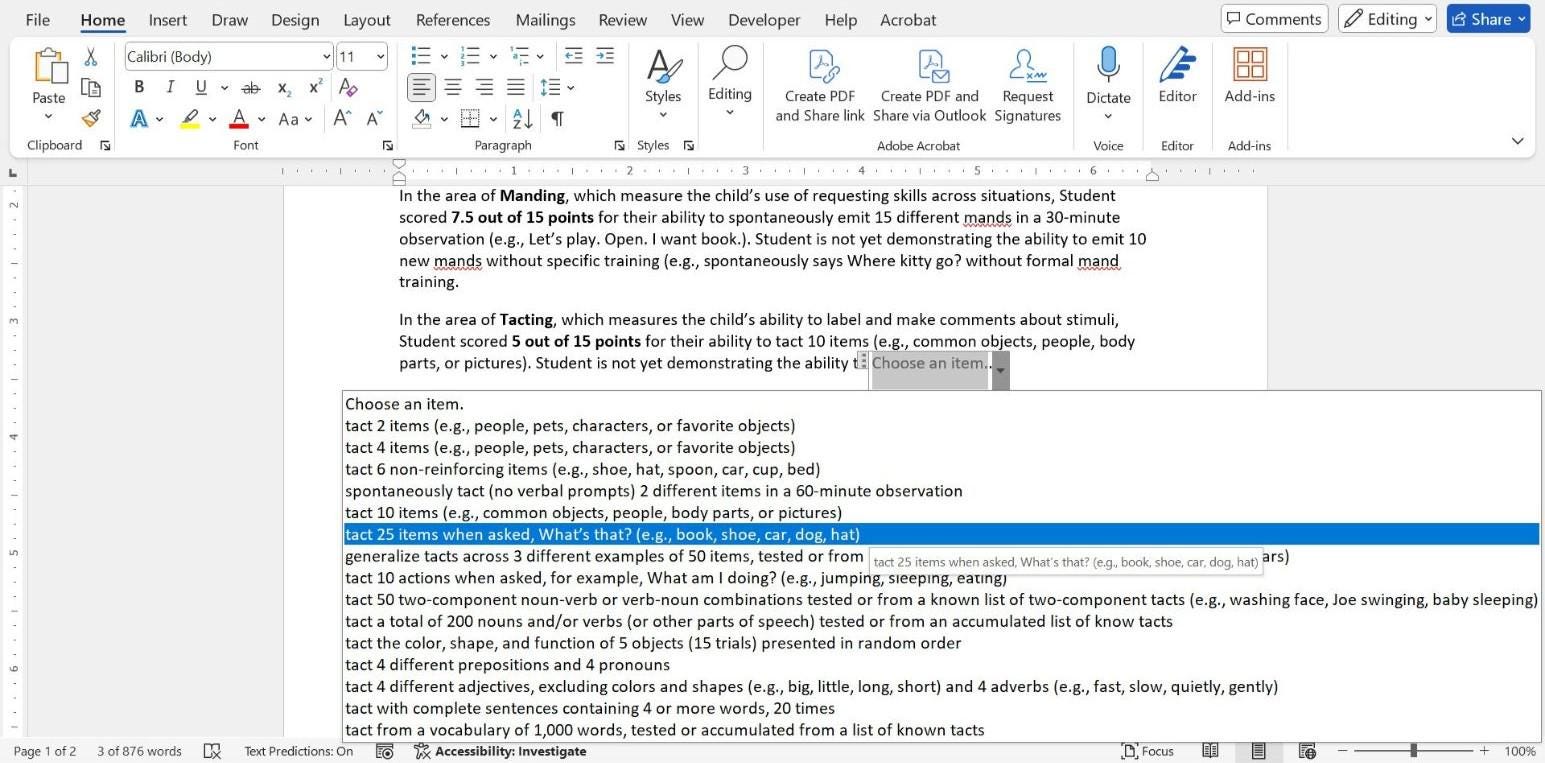
Task: Toggle Bold formatting
Action: pos(139,87)
